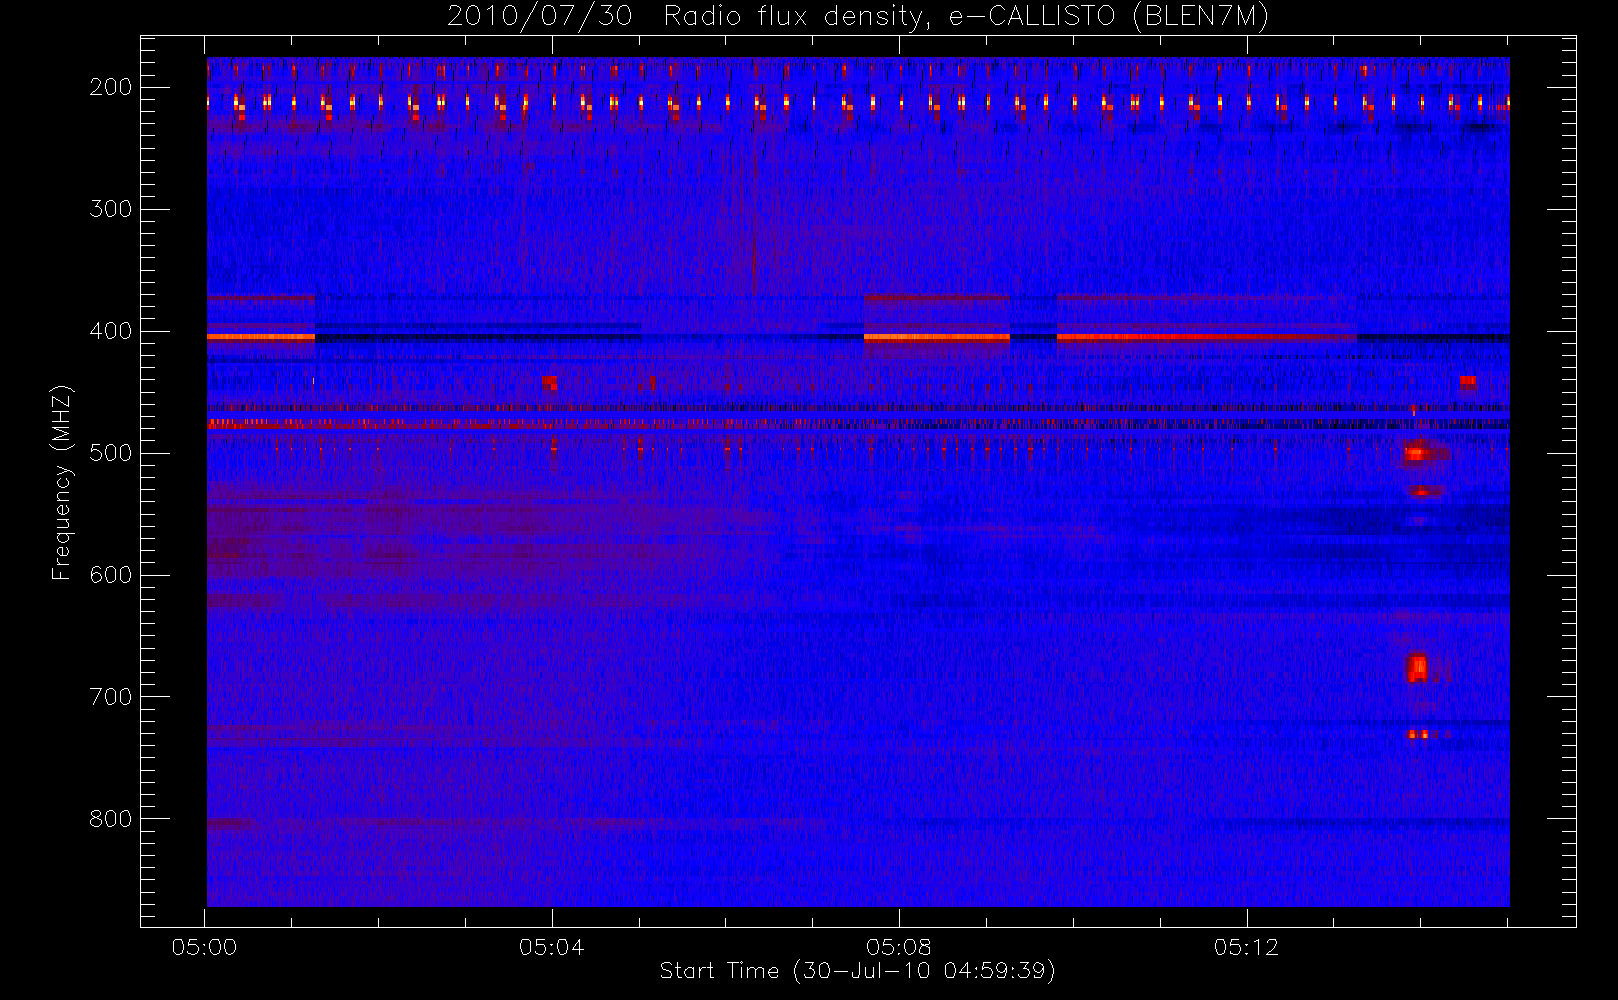Screen dimensions: 1618x1000
Task: Click the Start Time axis caption
Action: (858, 971)
